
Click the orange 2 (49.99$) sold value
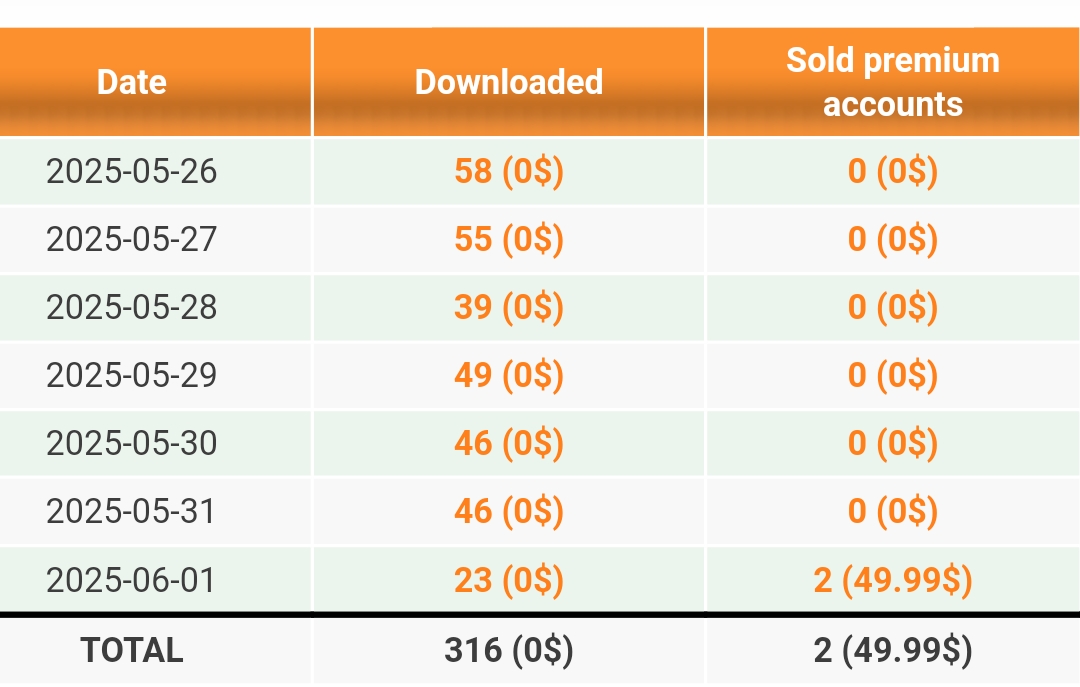pyautogui.click(x=893, y=580)
